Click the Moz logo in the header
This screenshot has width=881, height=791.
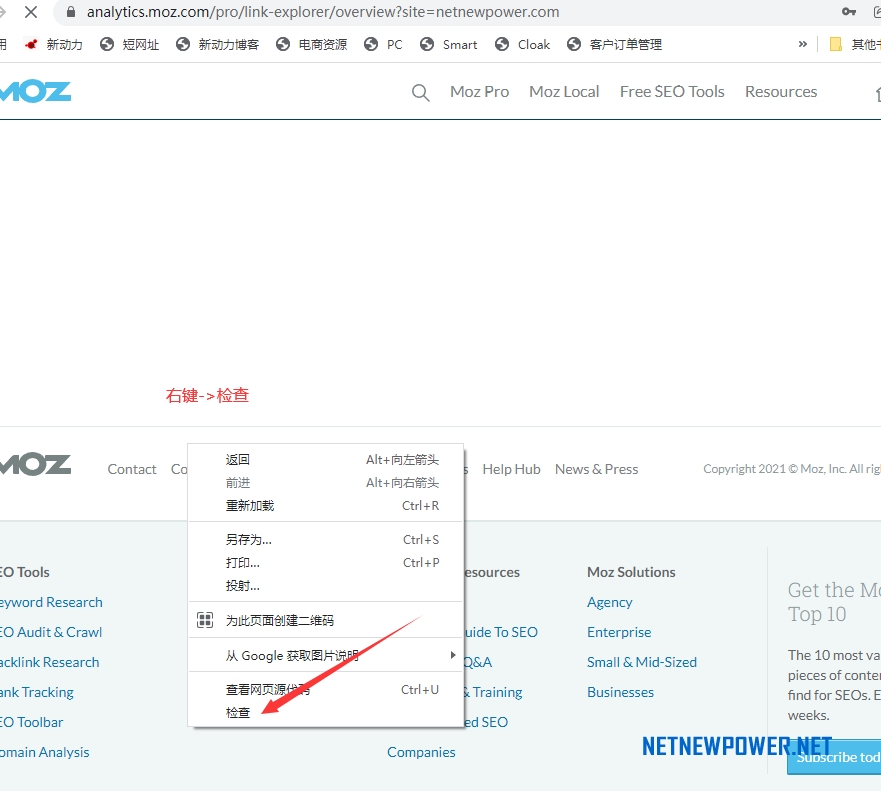tap(35, 92)
